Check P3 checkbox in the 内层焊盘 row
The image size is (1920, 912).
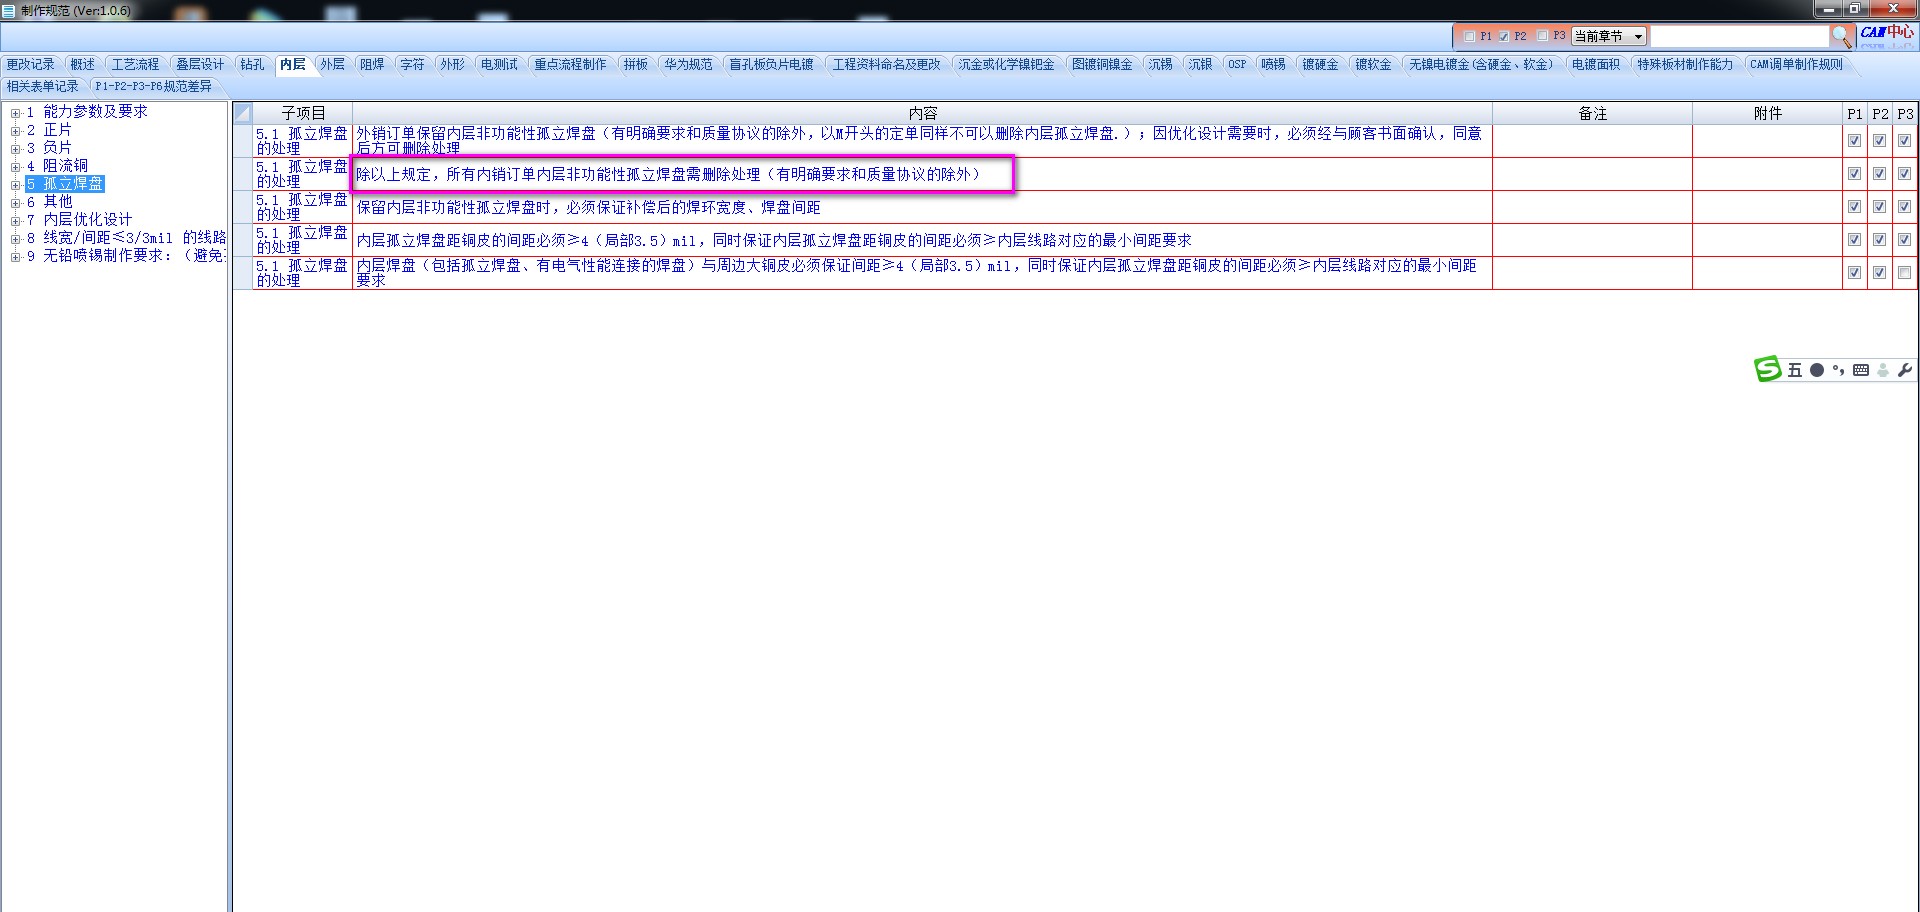[1905, 273]
